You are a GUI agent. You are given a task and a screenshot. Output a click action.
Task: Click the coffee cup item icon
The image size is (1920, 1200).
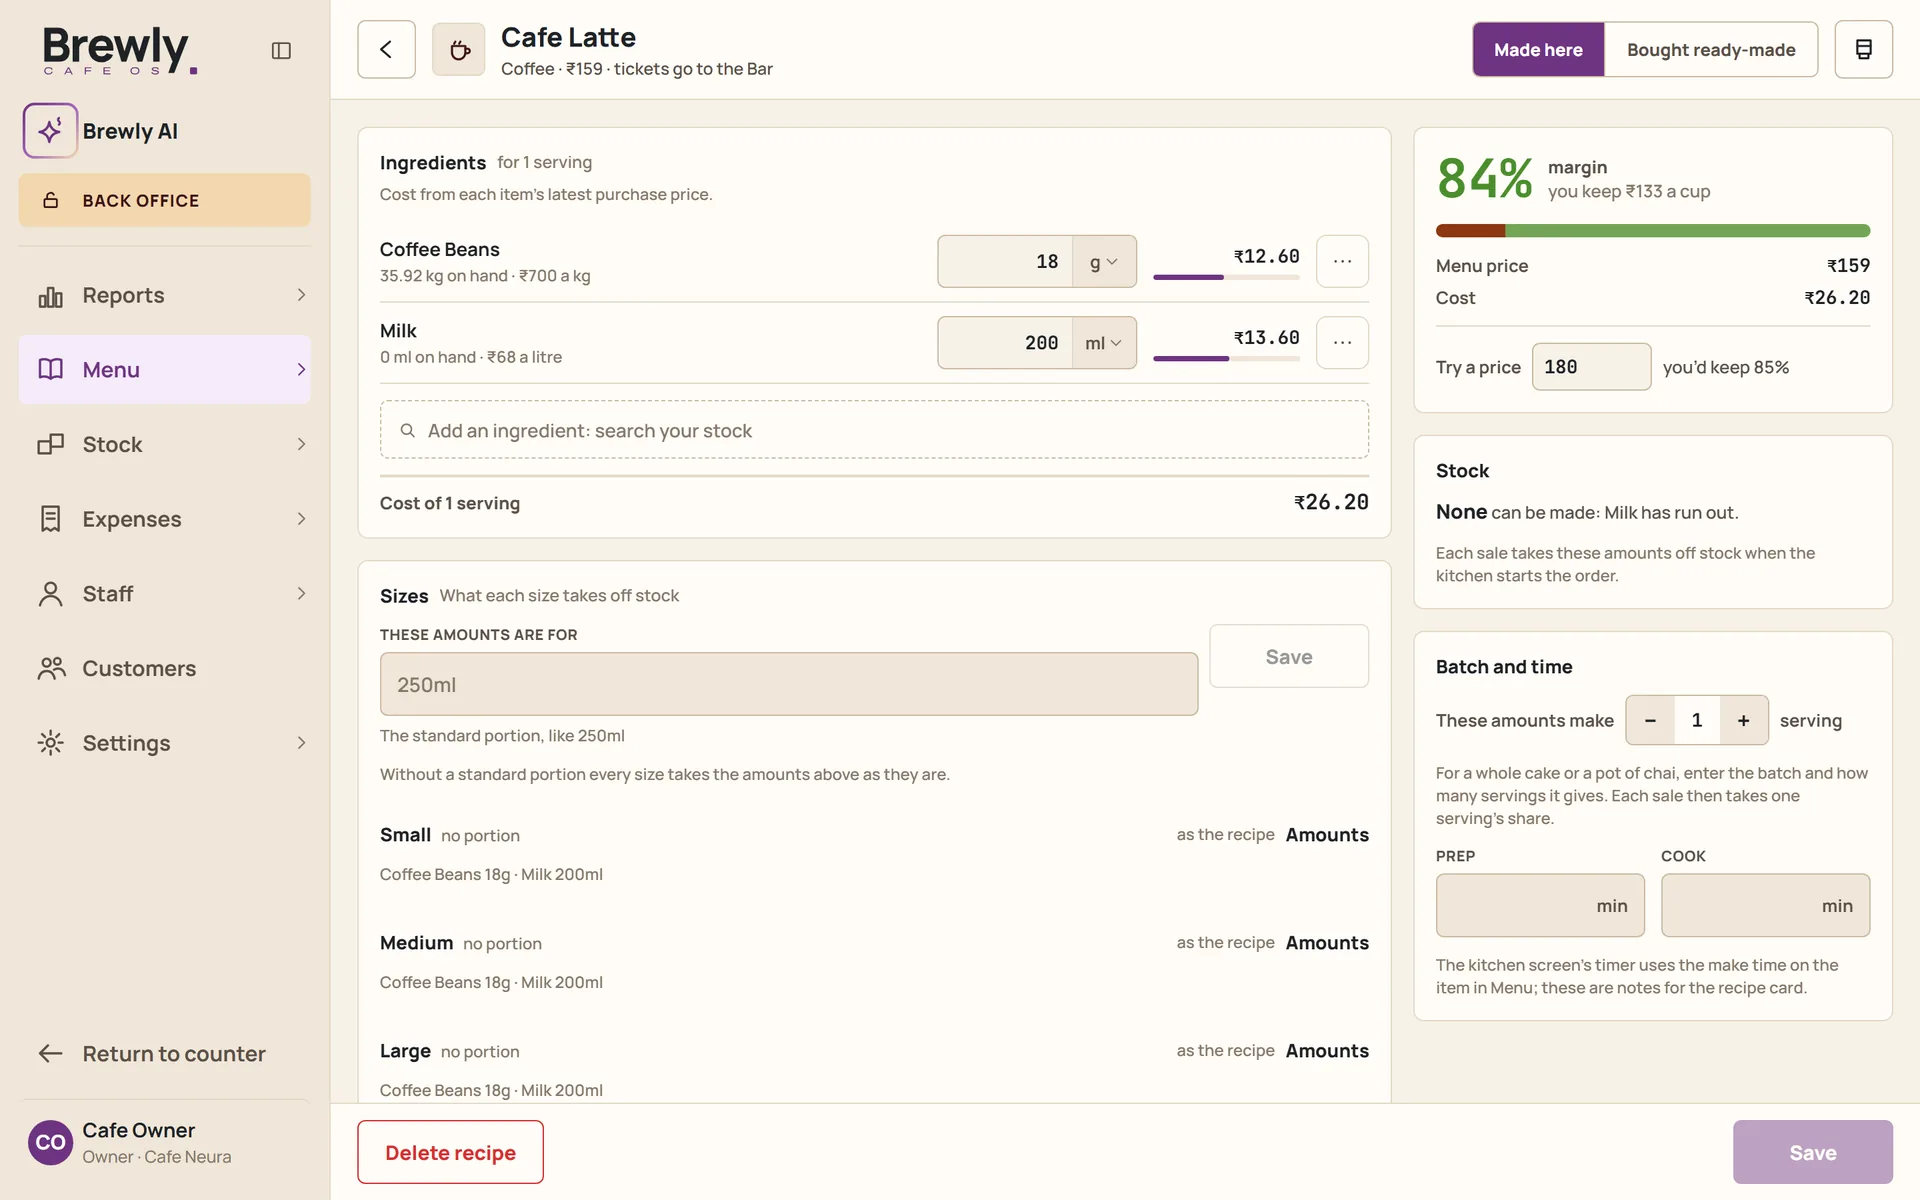459,49
